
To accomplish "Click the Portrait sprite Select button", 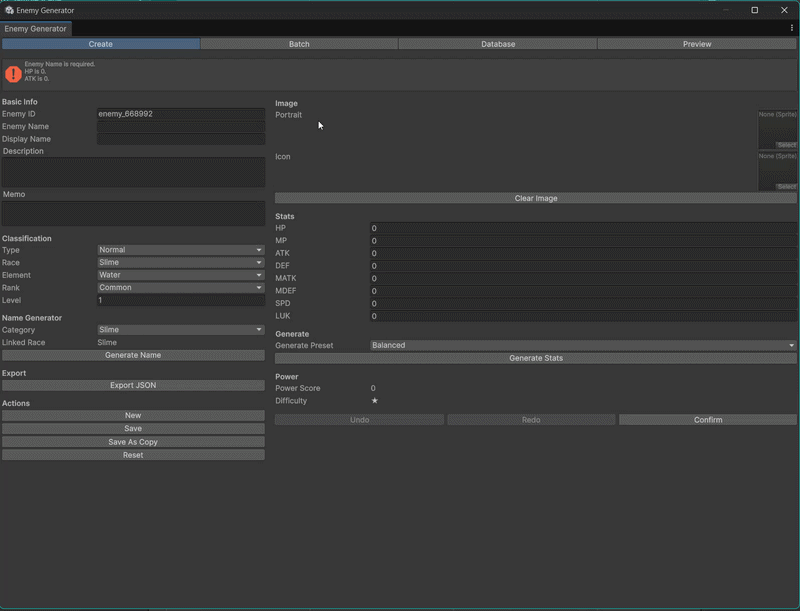I will [786, 145].
